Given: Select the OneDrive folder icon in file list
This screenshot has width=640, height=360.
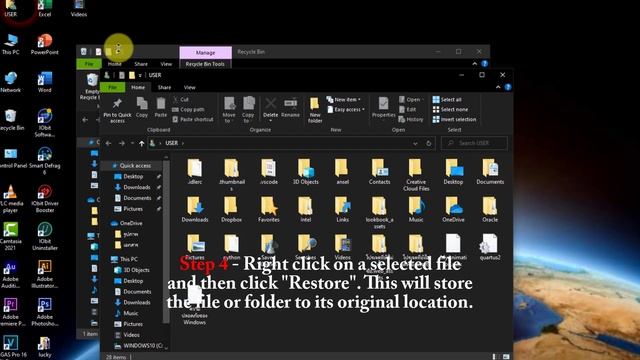Looking at the screenshot, I should (453, 209).
